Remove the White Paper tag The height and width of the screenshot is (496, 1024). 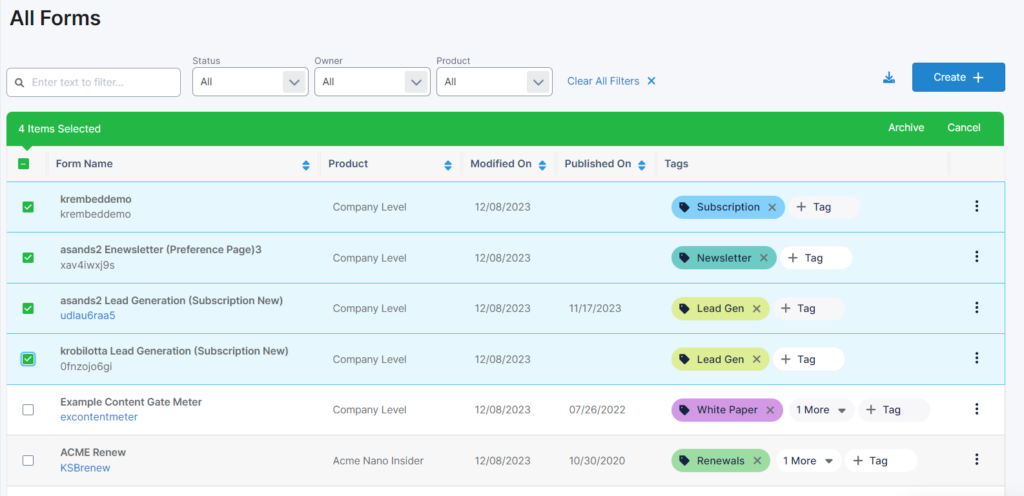pos(770,410)
